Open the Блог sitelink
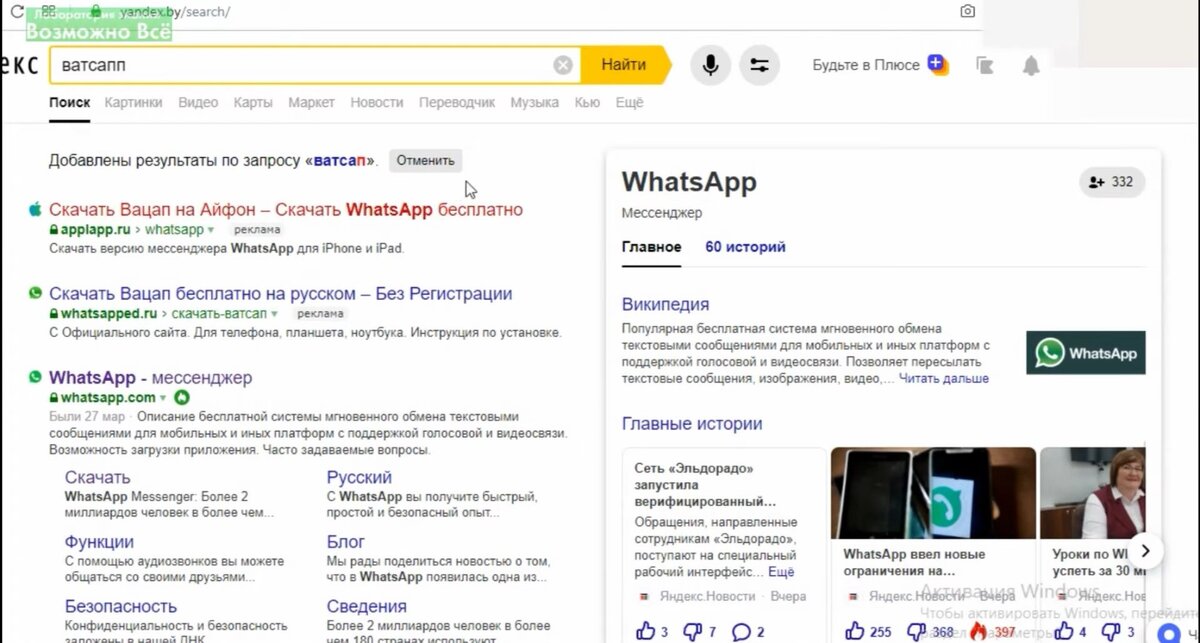Viewport: 1200px width, 643px height. pos(346,542)
